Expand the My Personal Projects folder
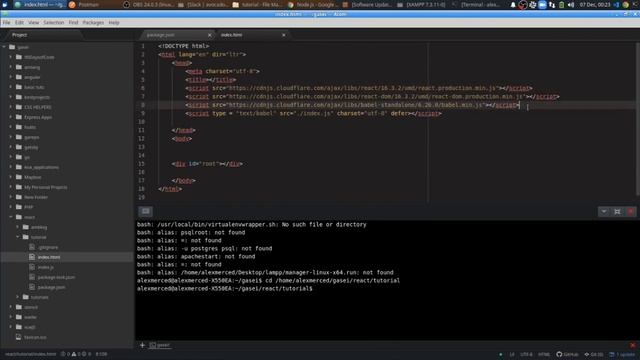Image resolution: width=640 pixels, height=360 pixels. 11,187
